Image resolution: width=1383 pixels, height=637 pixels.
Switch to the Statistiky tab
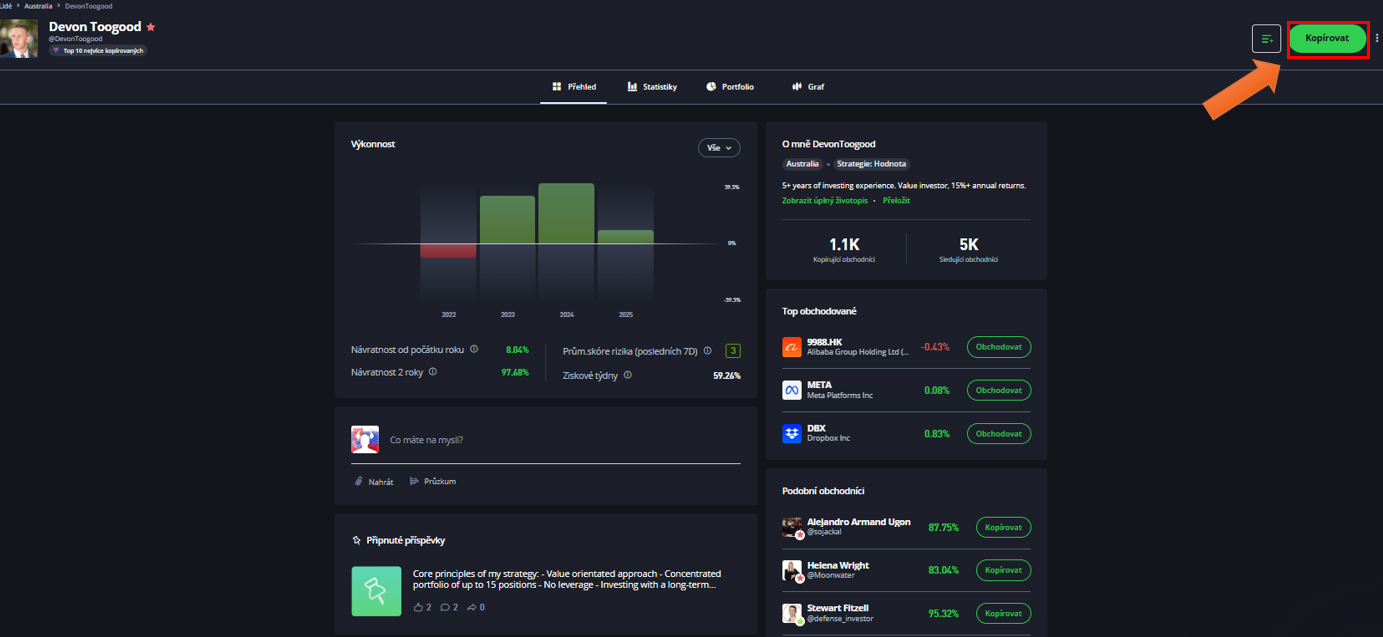point(652,87)
